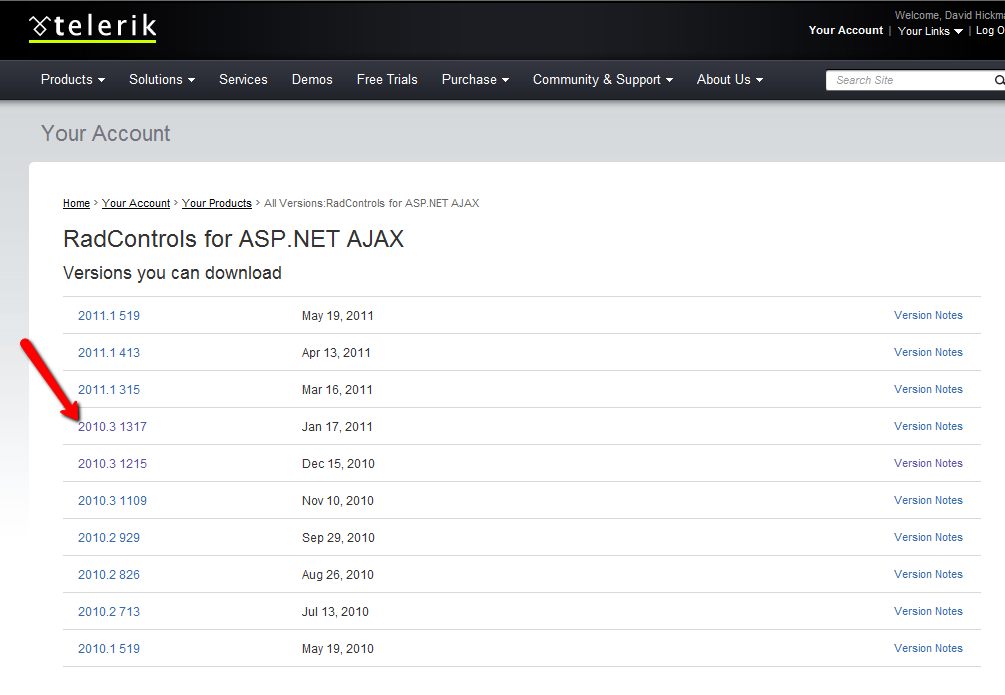1005x695 pixels.
Task: Download version 2010.3 1109
Action: coord(112,501)
